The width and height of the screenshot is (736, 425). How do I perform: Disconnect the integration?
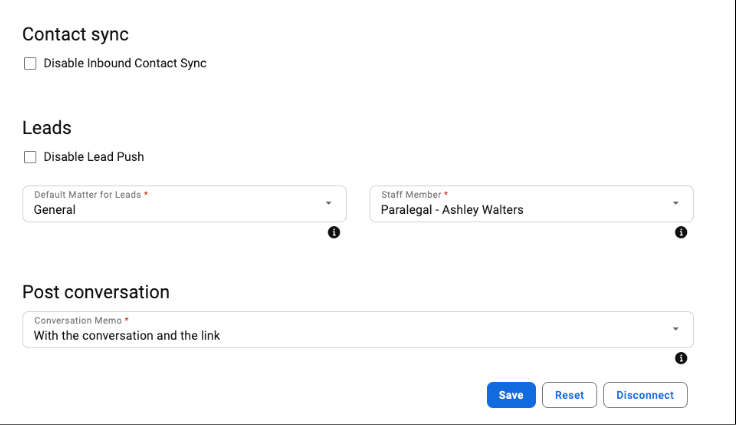[x=645, y=395]
